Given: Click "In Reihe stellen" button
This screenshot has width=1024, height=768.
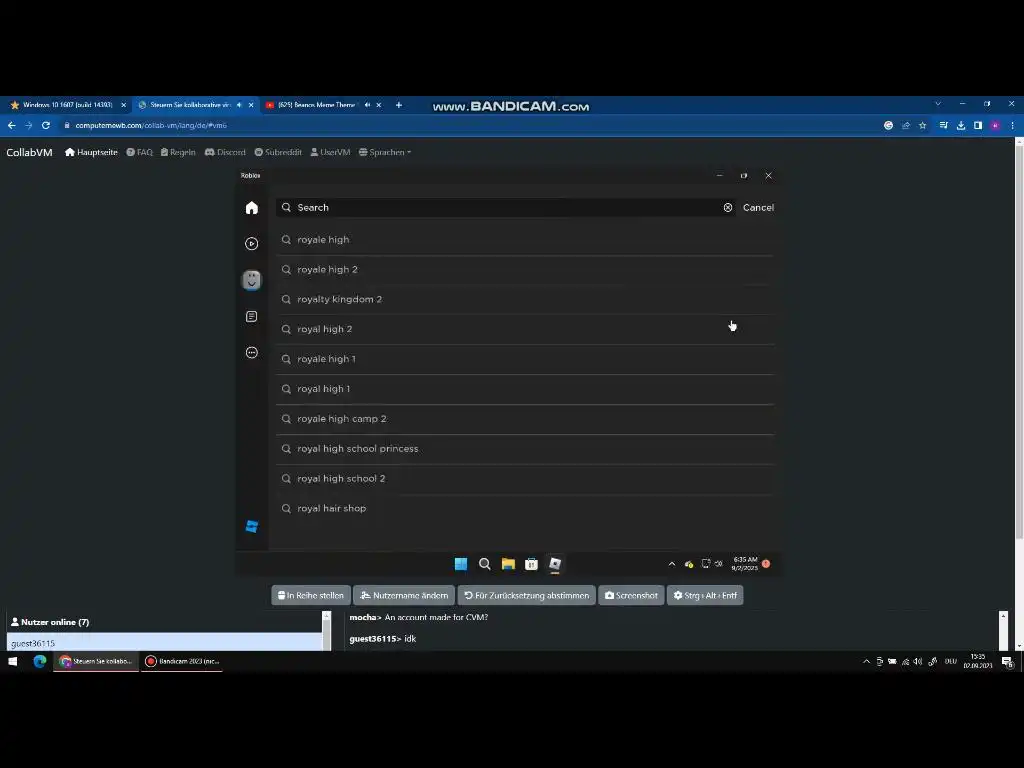Looking at the screenshot, I should (311, 596).
